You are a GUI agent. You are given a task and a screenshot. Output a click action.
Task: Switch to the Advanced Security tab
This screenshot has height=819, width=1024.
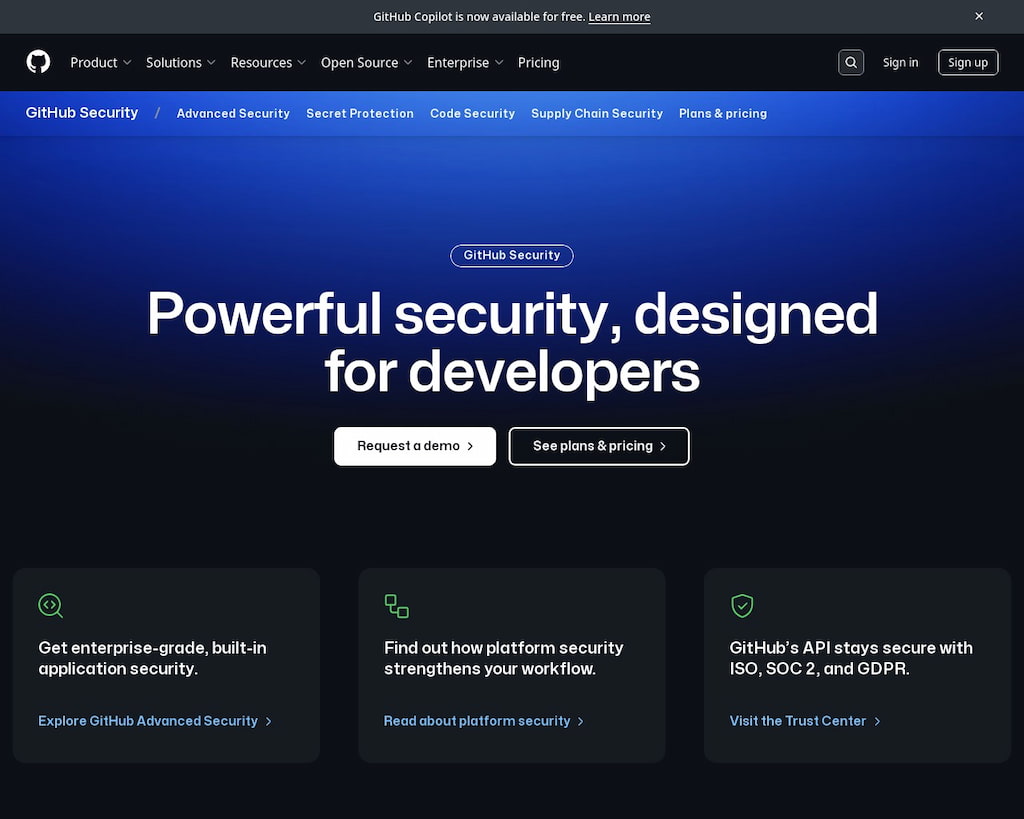tap(233, 113)
